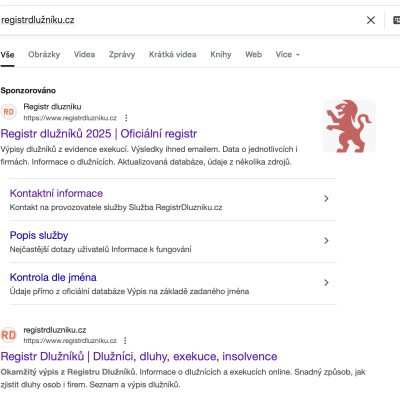The height and width of the screenshot is (400, 400).
Task: Expand the chevron next to Kontaktní informace
Action: [x=326, y=199]
